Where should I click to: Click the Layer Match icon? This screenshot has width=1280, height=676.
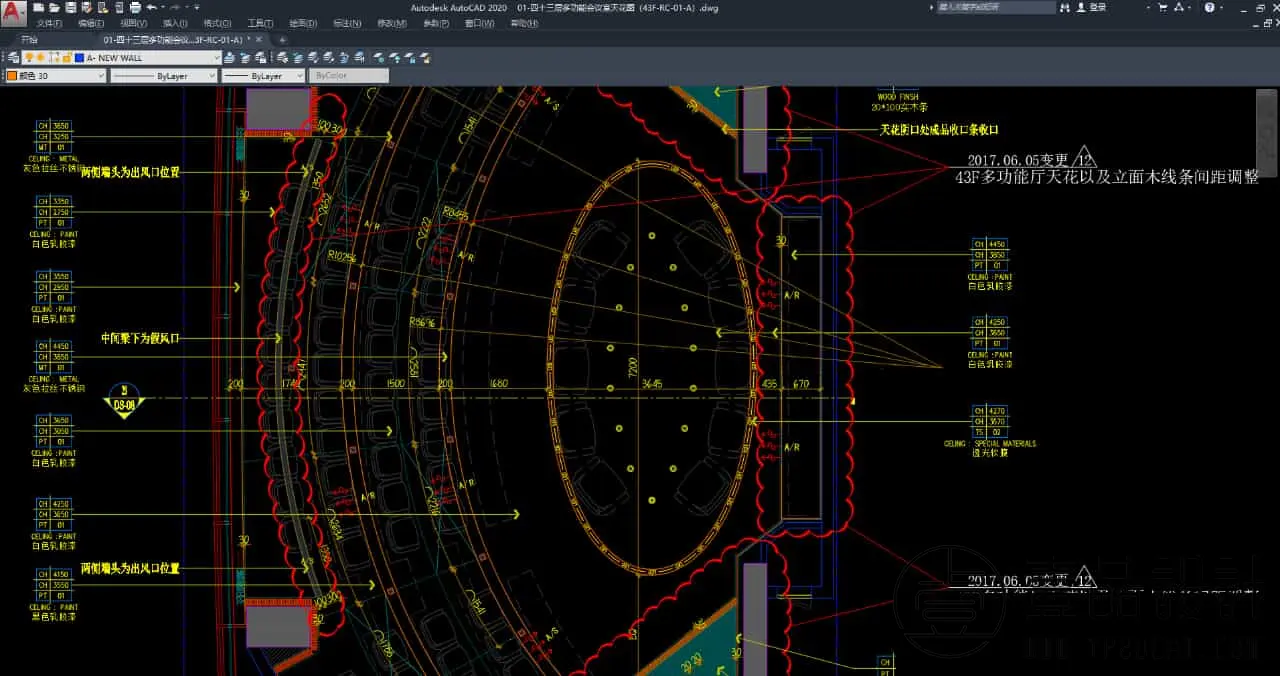pos(283,58)
